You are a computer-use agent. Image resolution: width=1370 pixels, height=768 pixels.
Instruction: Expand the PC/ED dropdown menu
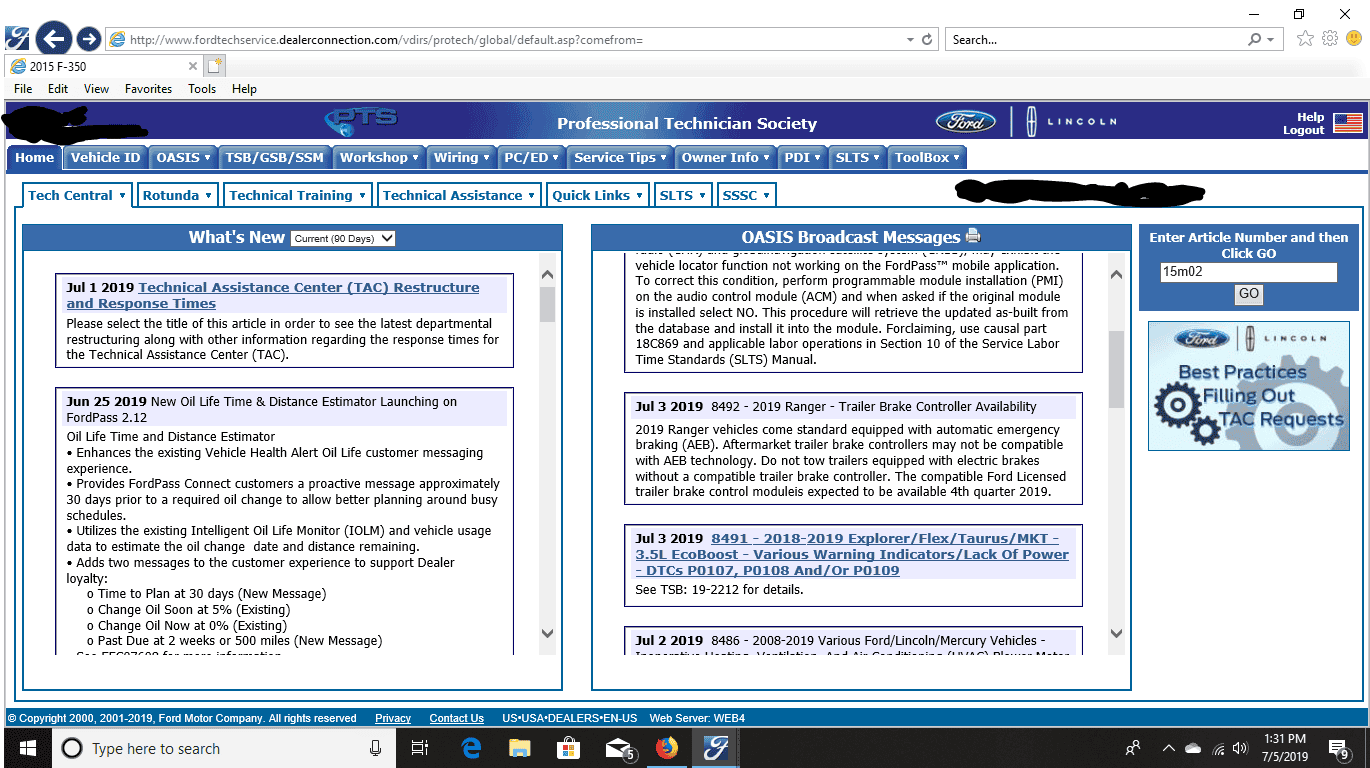(532, 157)
